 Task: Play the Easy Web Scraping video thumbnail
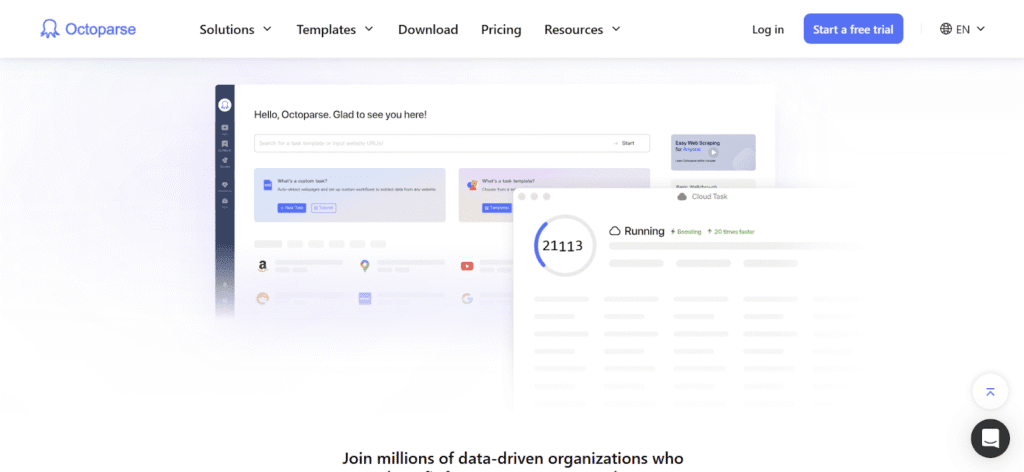pyautogui.click(x=713, y=152)
